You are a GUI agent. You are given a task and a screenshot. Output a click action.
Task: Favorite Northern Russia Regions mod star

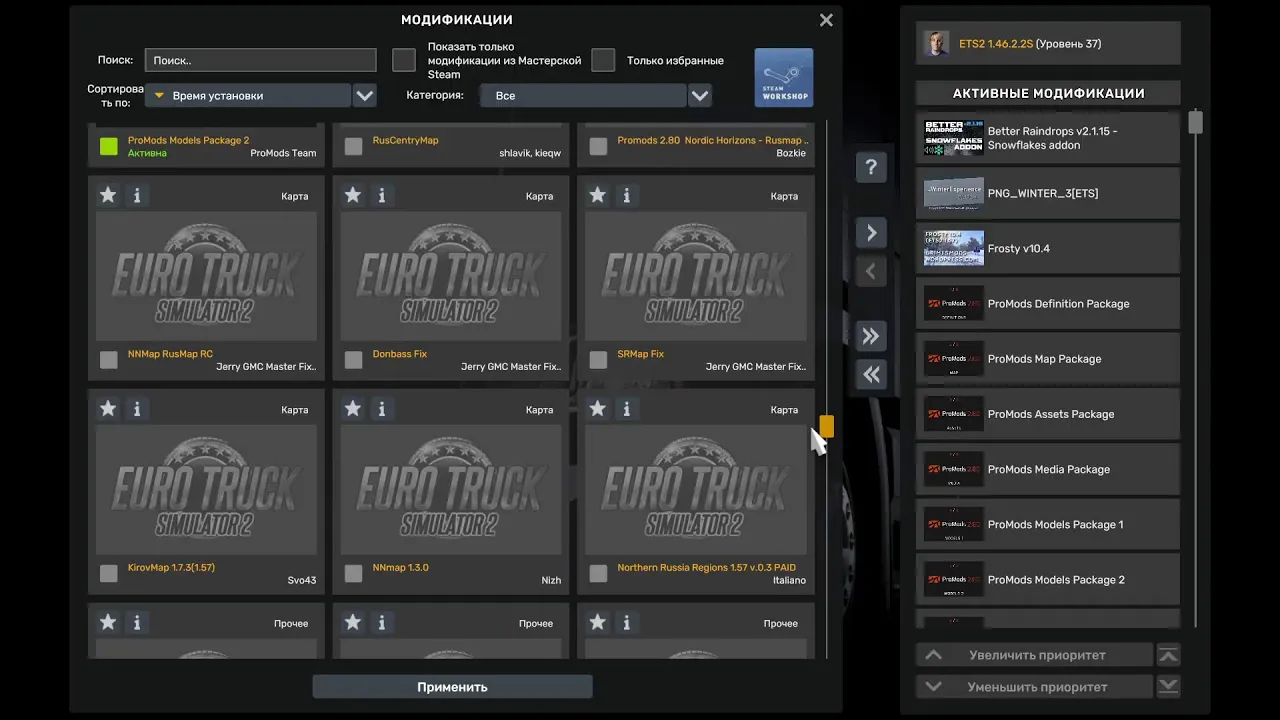[x=598, y=408]
